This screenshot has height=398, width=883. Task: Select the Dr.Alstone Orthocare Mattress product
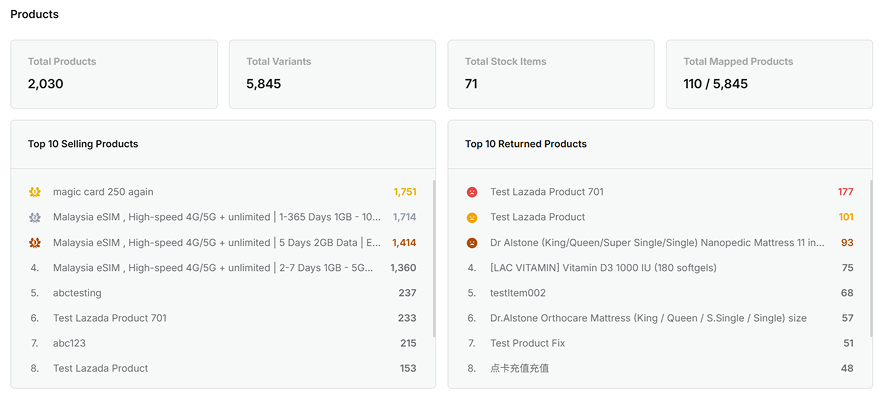click(x=648, y=318)
